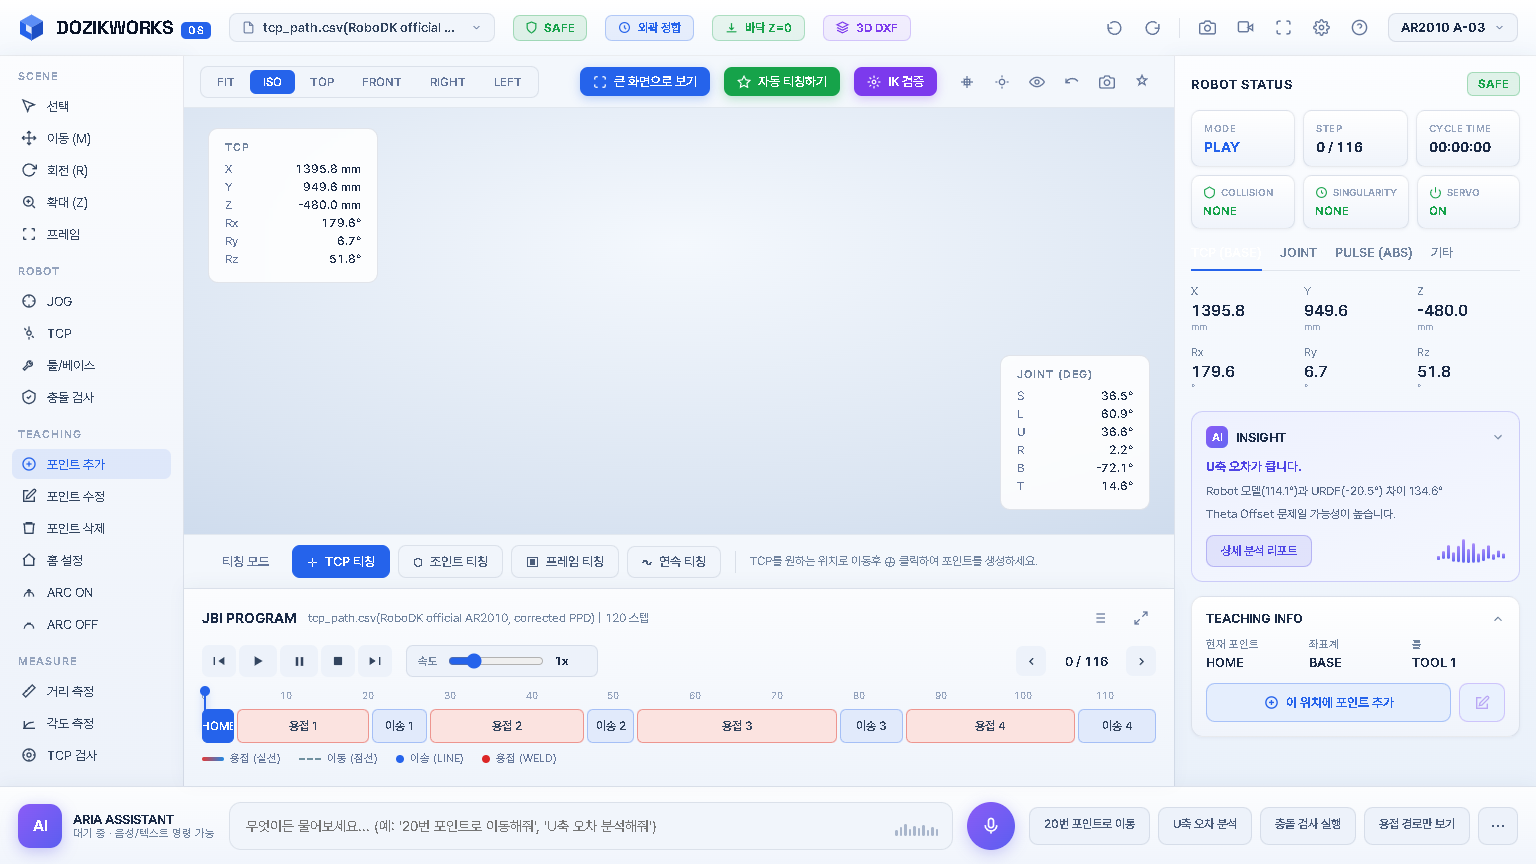The image size is (1536, 864).
Task: Toggle the SAFE badge in top bar
Action: coord(550,28)
